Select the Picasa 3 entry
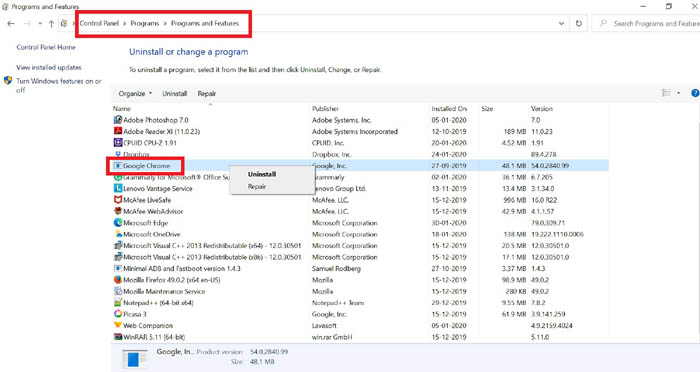This screenshot has width=700, height=372. click(x=135, y=314)
